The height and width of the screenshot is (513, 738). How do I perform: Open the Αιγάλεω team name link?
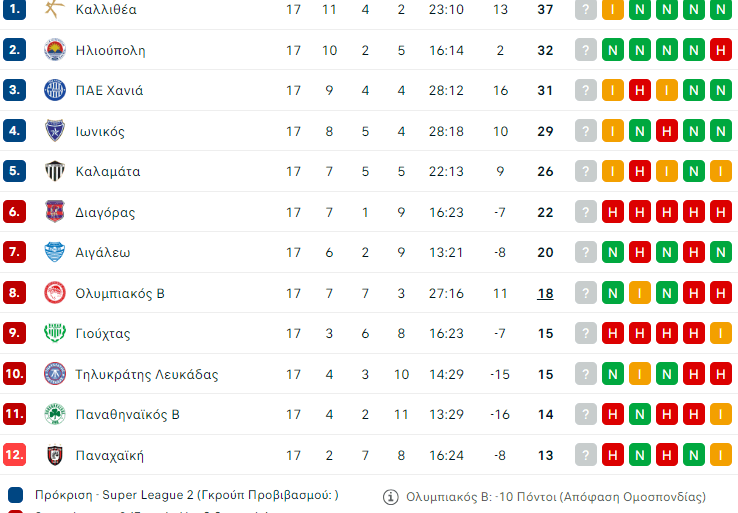point(103,252)
